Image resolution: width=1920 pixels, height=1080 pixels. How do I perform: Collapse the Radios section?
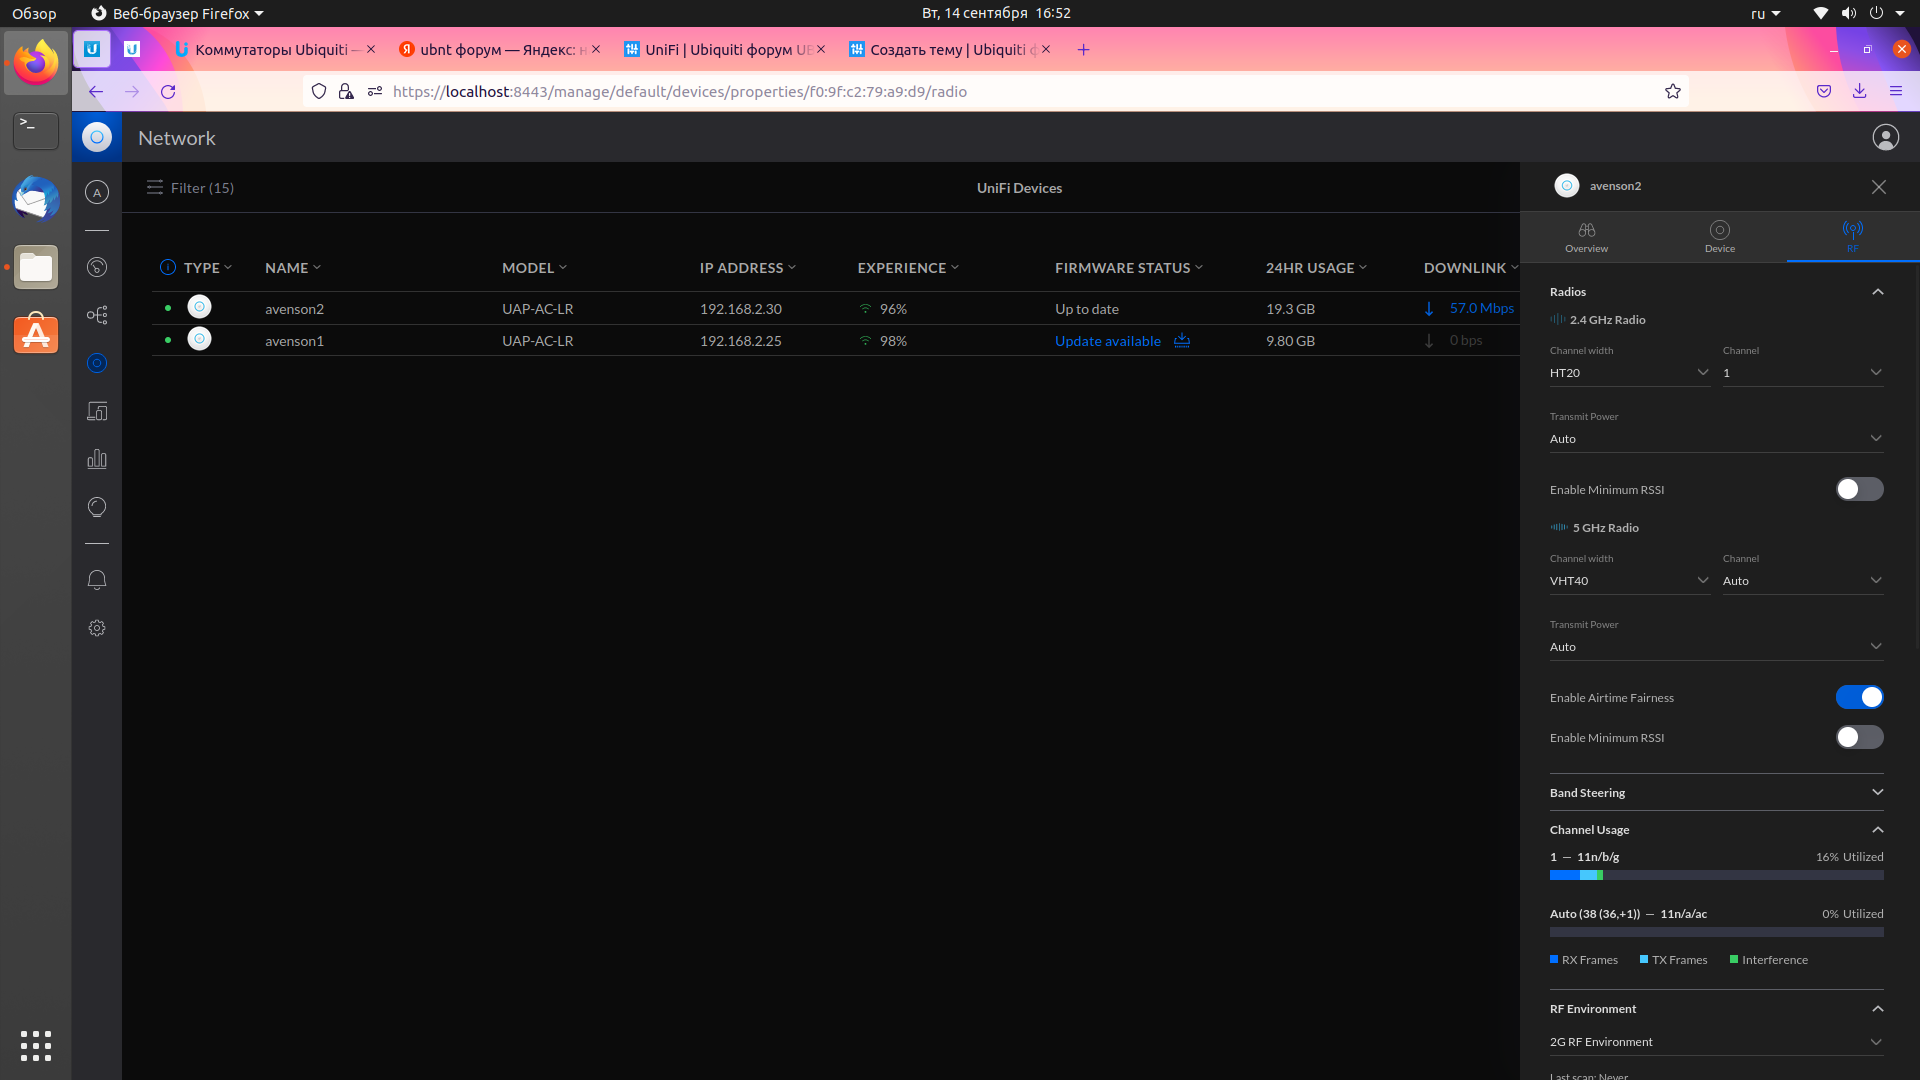(1877, 292)
